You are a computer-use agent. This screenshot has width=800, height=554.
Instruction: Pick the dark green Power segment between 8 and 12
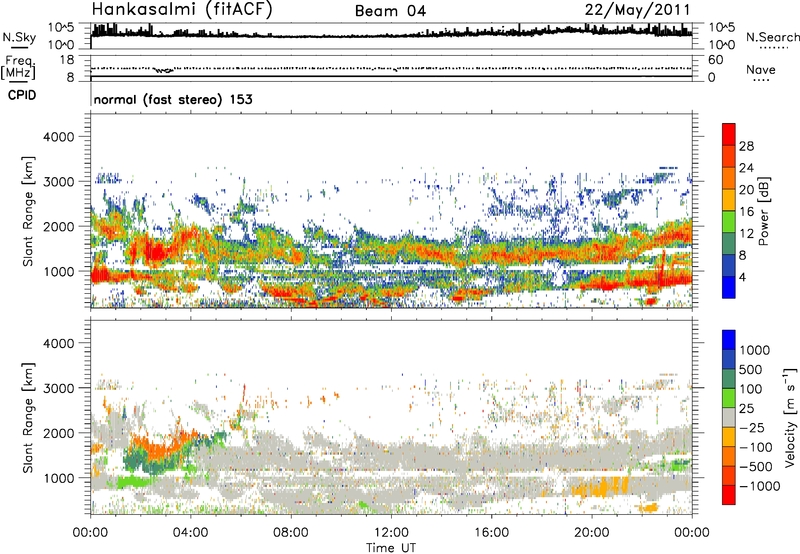tap(729, 244)
